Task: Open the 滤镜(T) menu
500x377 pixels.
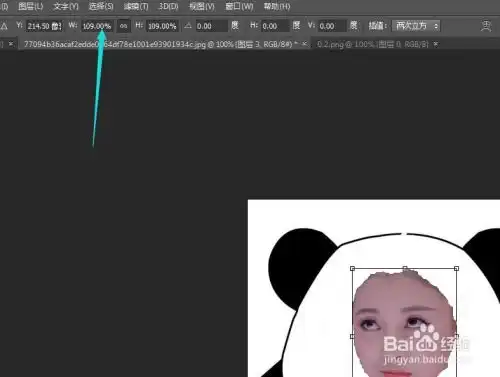Action: 136,6
